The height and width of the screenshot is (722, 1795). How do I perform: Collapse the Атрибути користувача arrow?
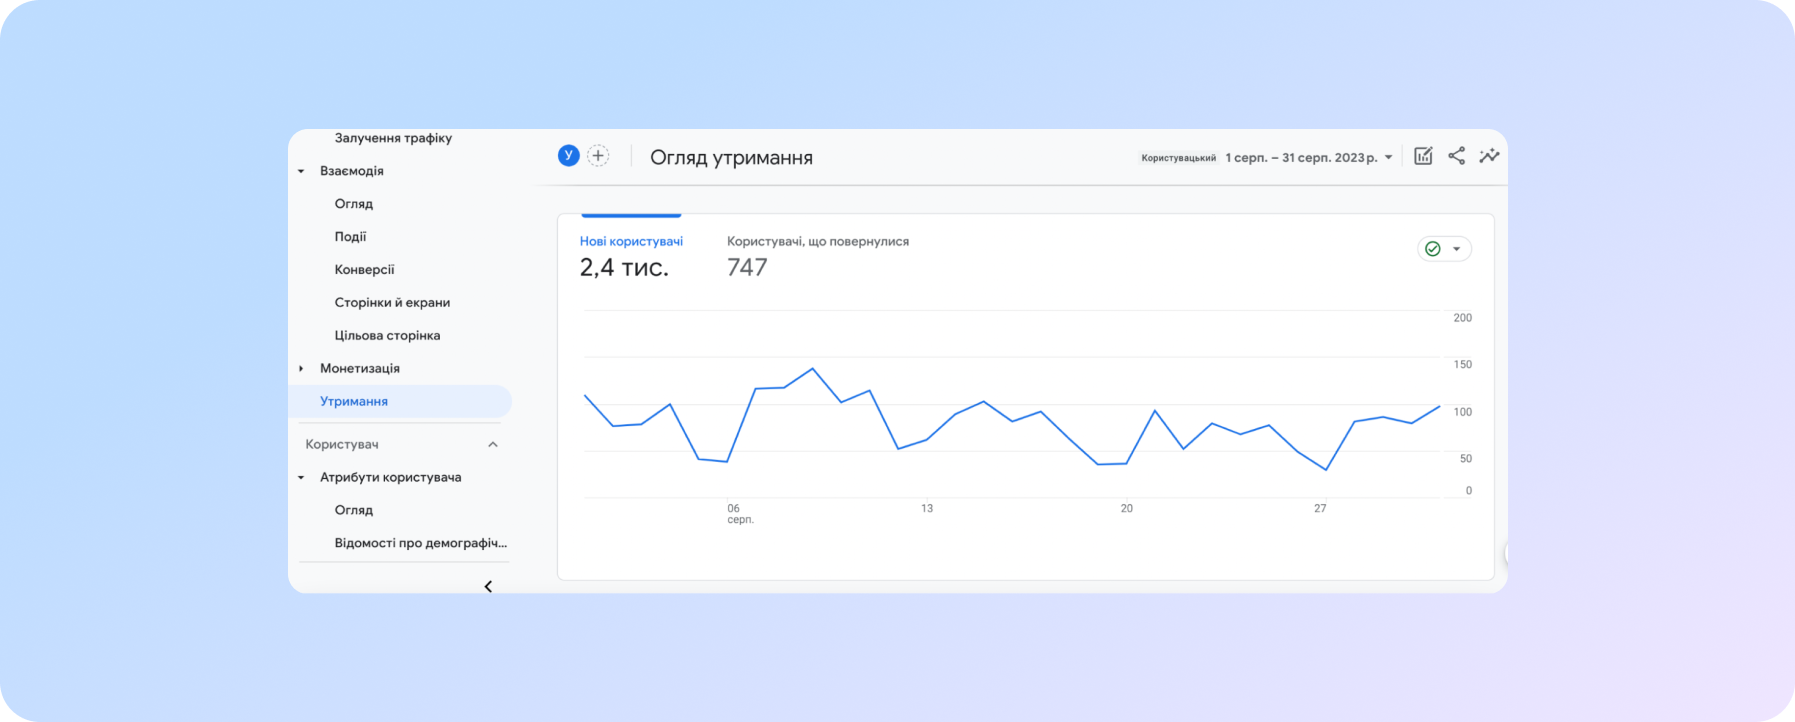click(x=301, y=478)
